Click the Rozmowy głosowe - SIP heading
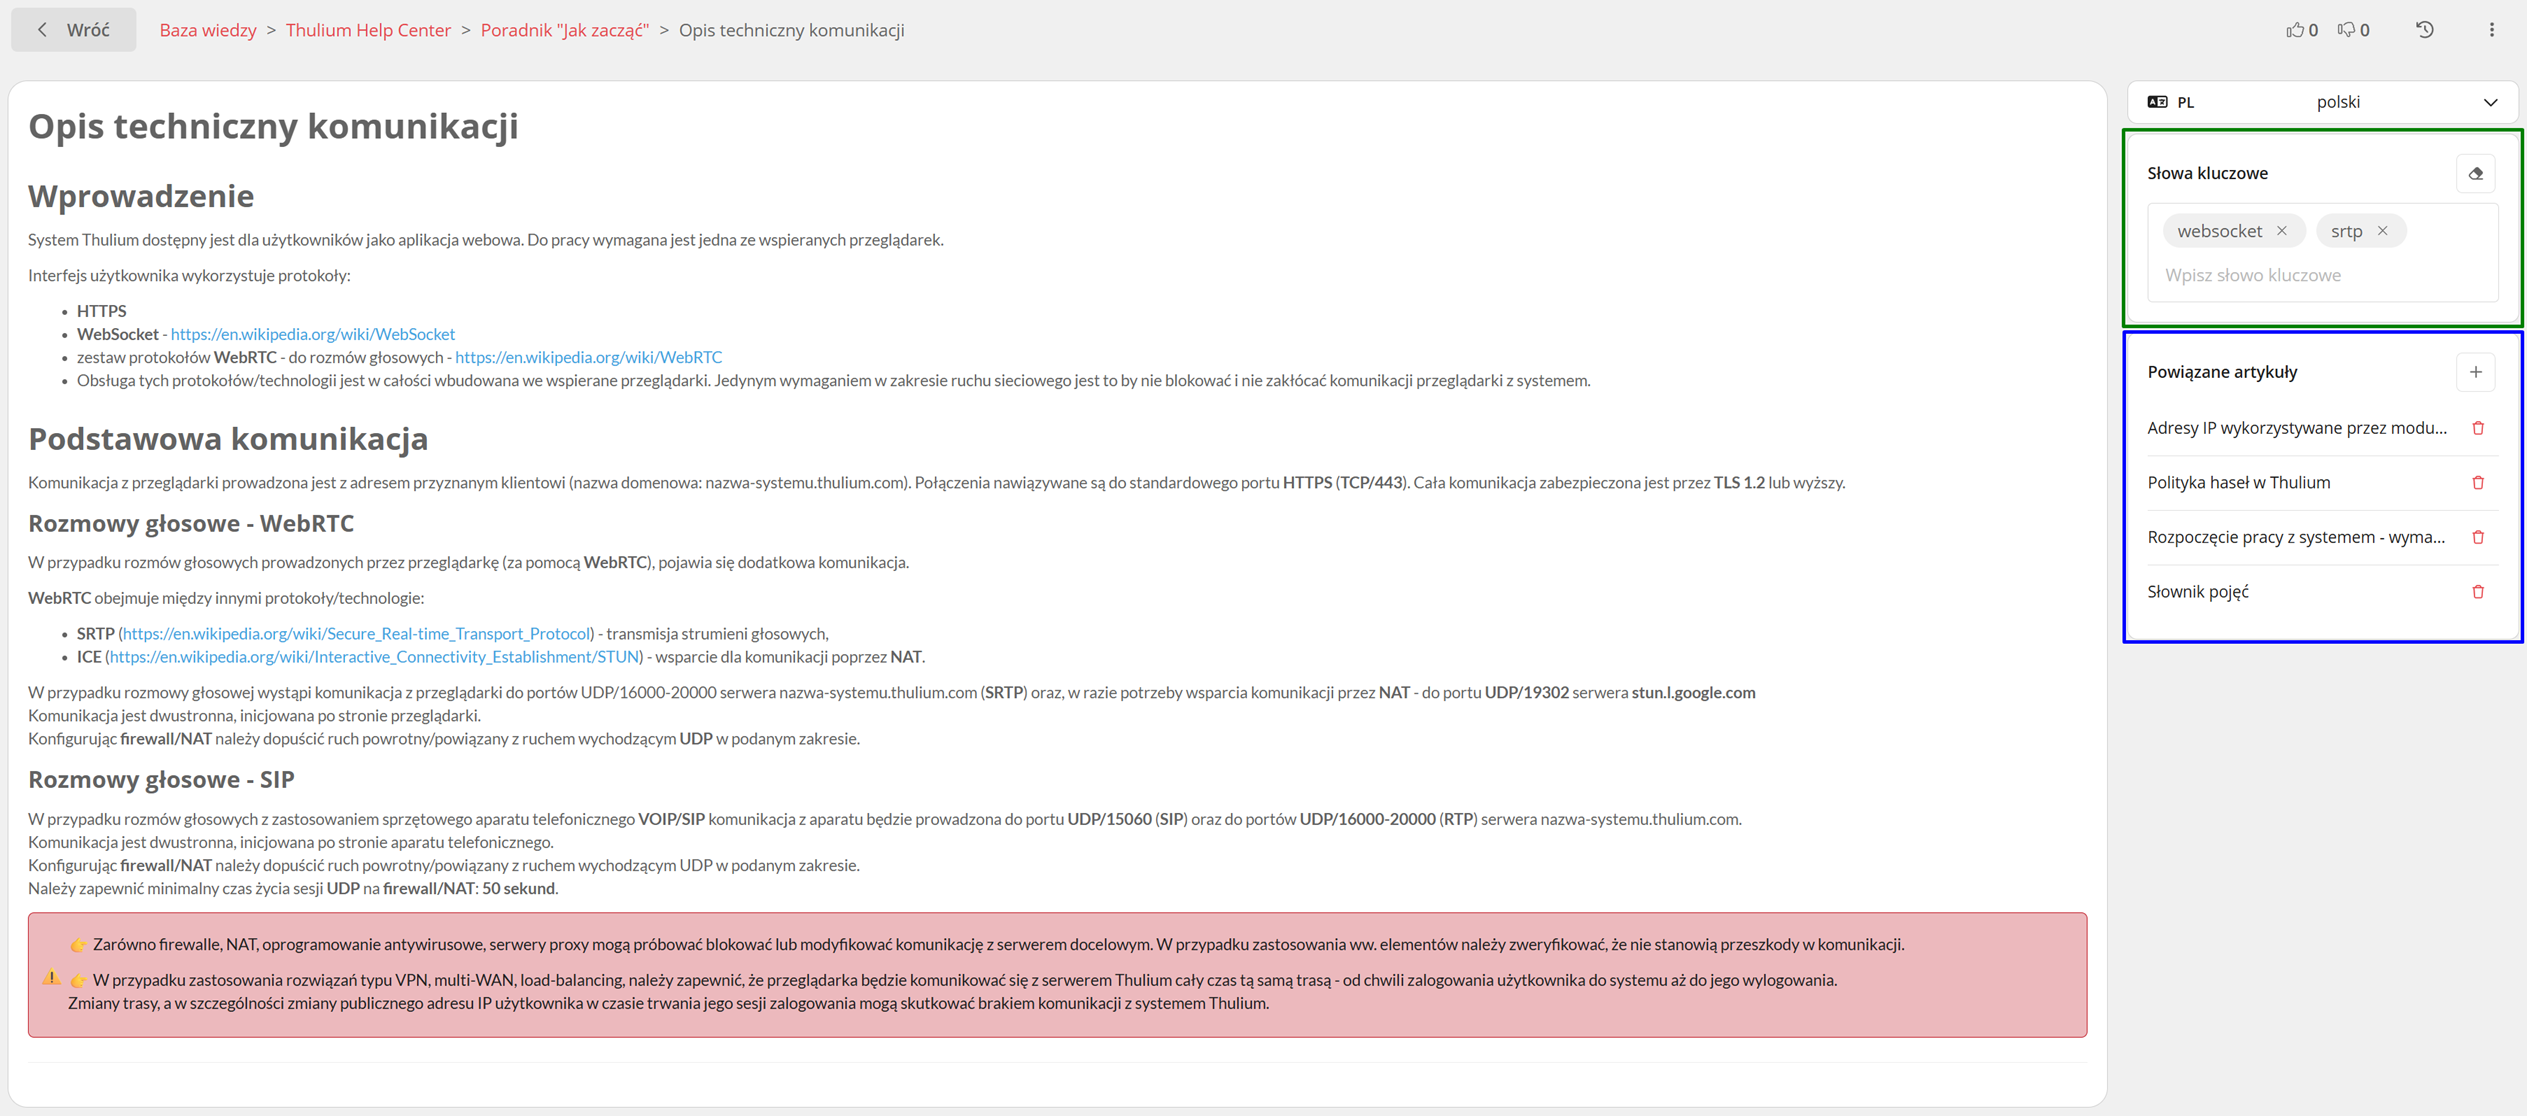This screenshot has height=1116, width=2527. 161,779
